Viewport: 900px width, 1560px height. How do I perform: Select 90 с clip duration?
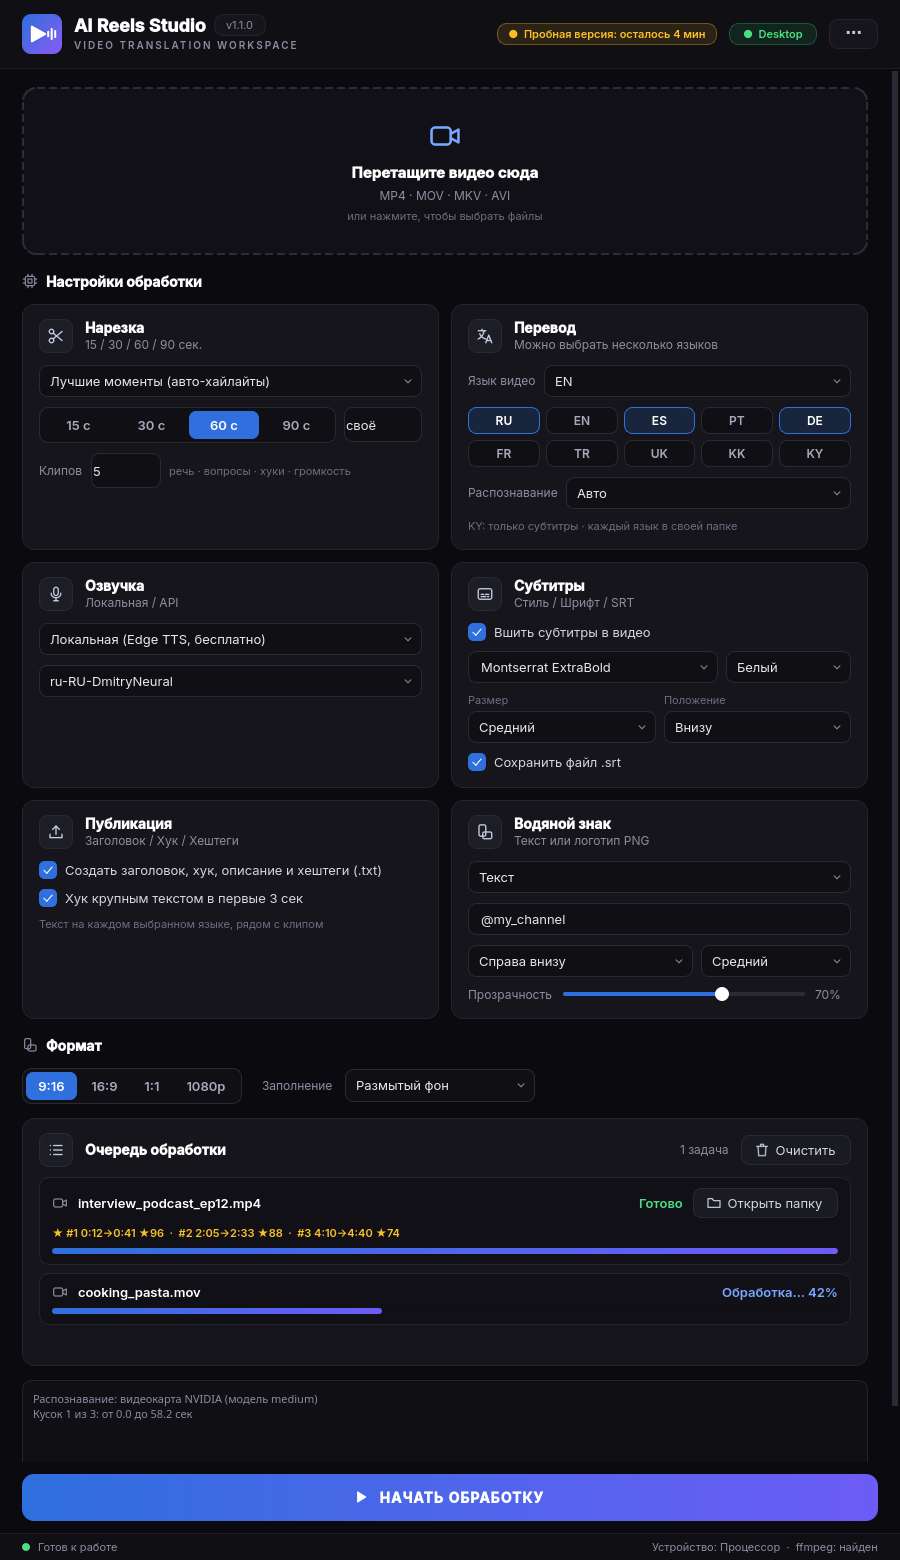[x=296, y=425]
